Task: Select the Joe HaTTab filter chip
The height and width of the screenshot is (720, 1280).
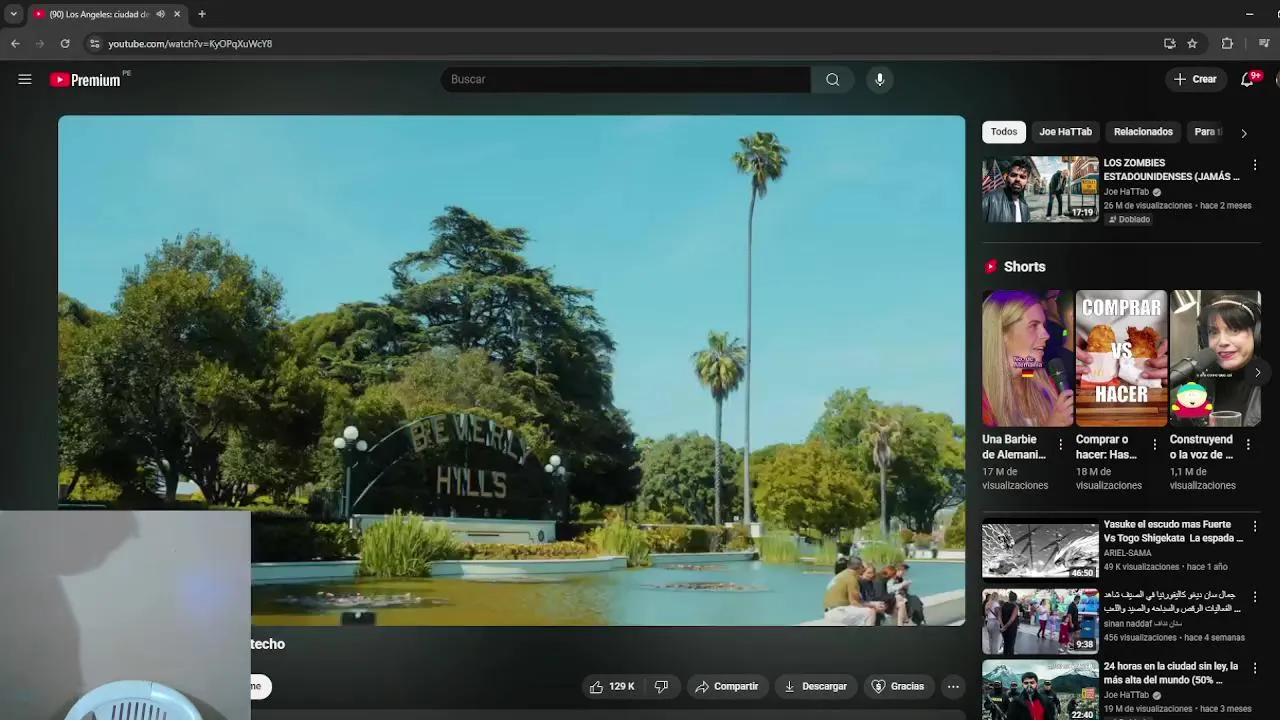Action: [x=1065, y=132]
